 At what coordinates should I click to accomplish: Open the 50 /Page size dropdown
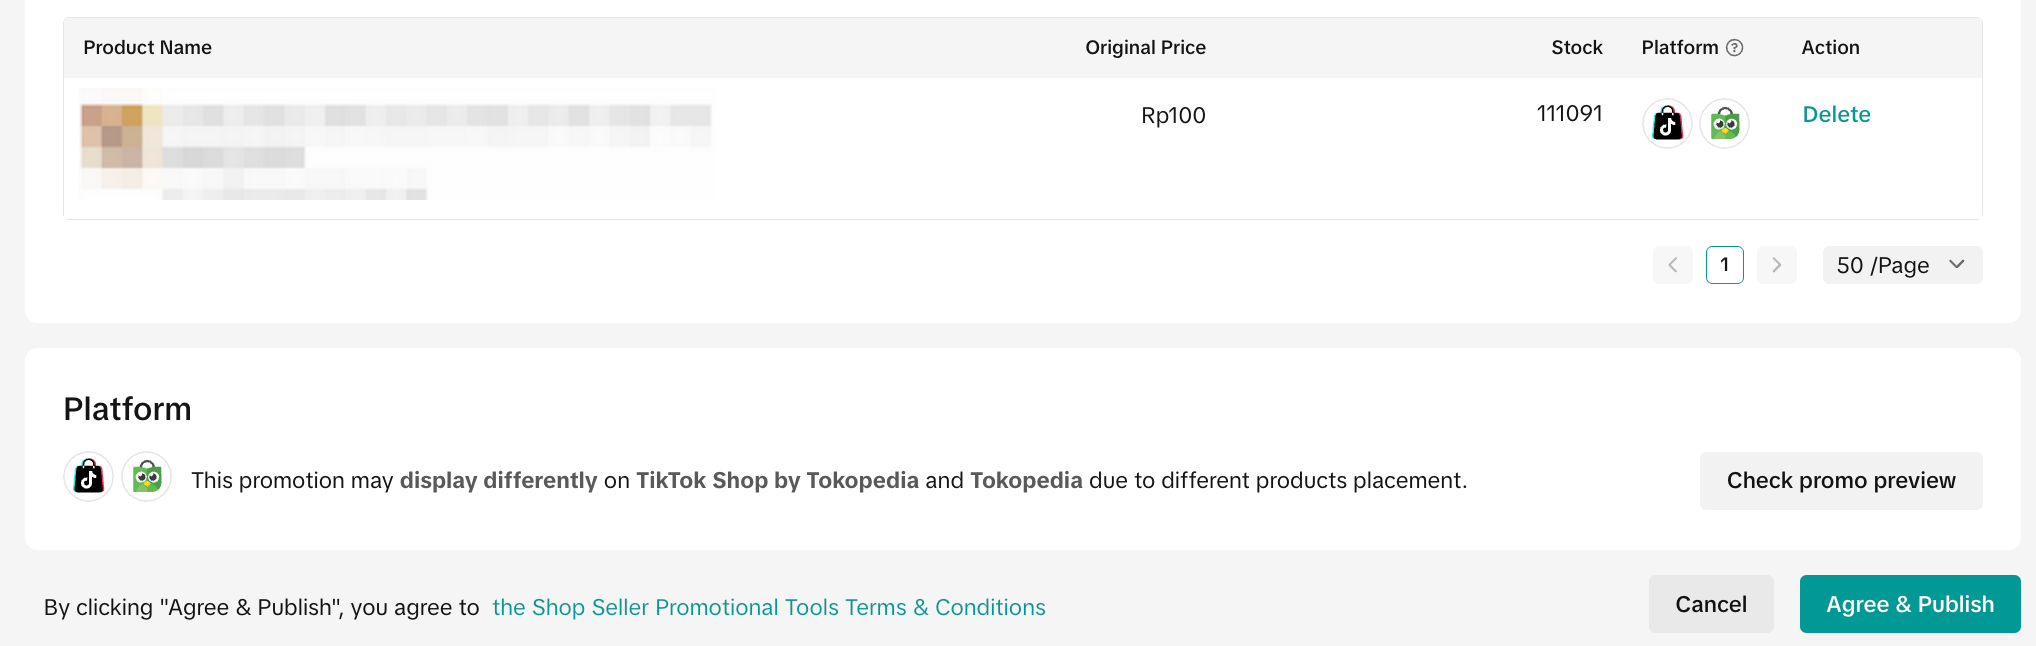pos(1901,265)
